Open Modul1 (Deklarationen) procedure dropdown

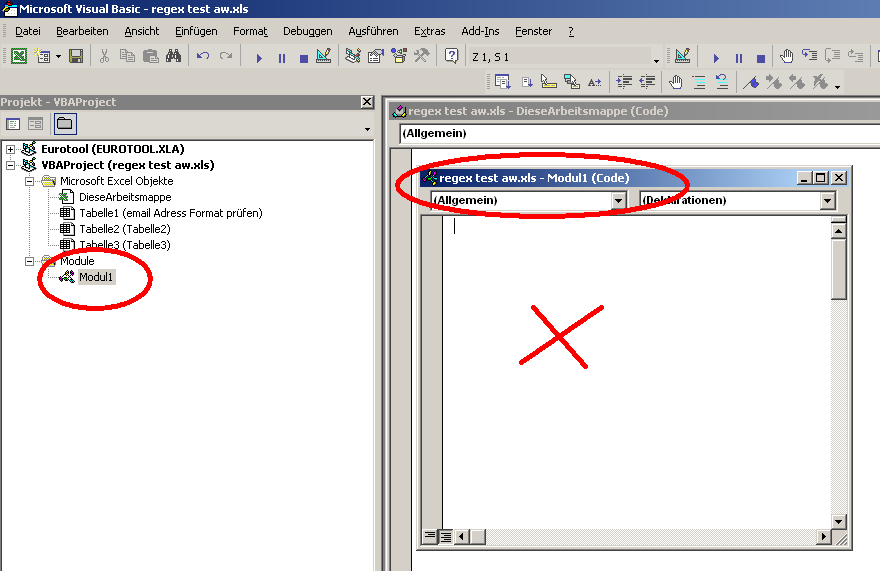pos(828,200)
